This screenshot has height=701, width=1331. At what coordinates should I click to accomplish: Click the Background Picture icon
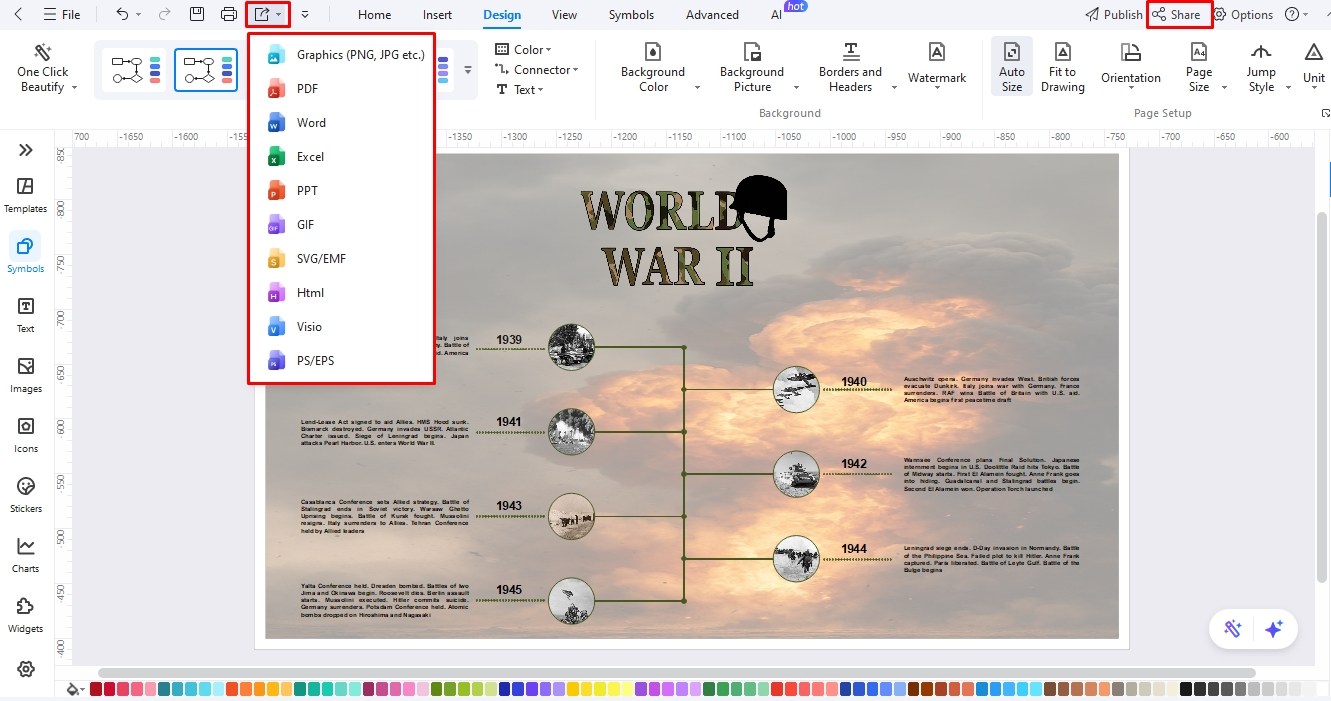point(752,51)
